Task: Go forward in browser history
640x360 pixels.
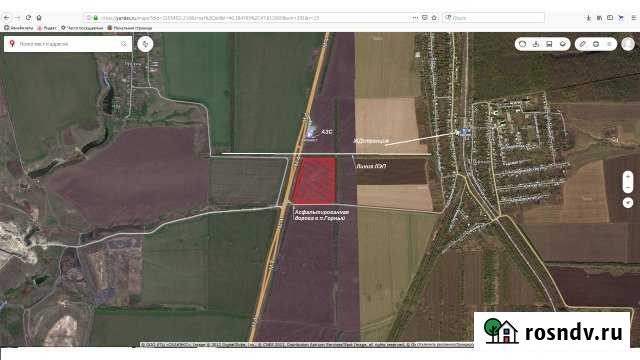Action: pos(17,18)
